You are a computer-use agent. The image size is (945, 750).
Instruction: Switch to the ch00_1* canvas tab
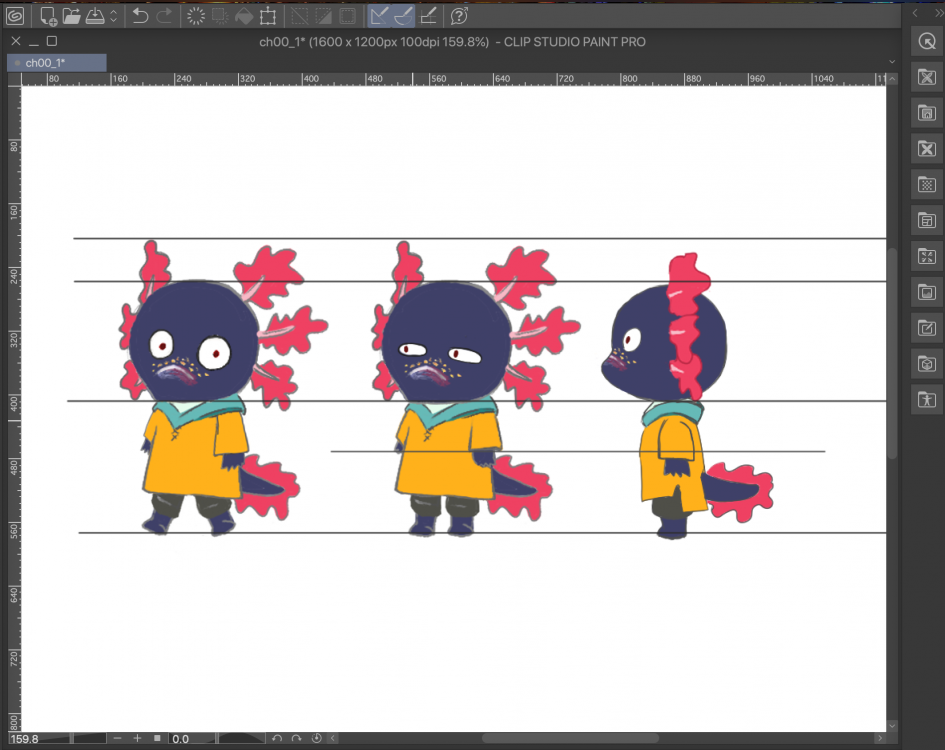pyautogui.click(x=56, y=62)
